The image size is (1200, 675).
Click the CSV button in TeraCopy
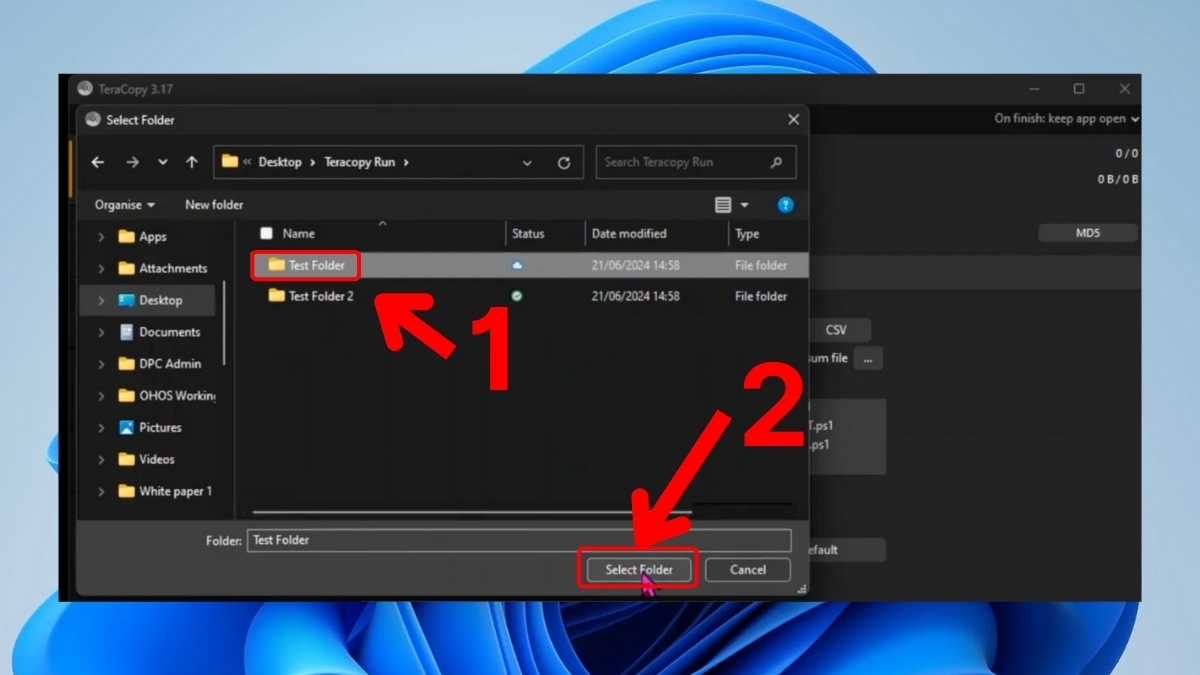[x=836, y=330]
